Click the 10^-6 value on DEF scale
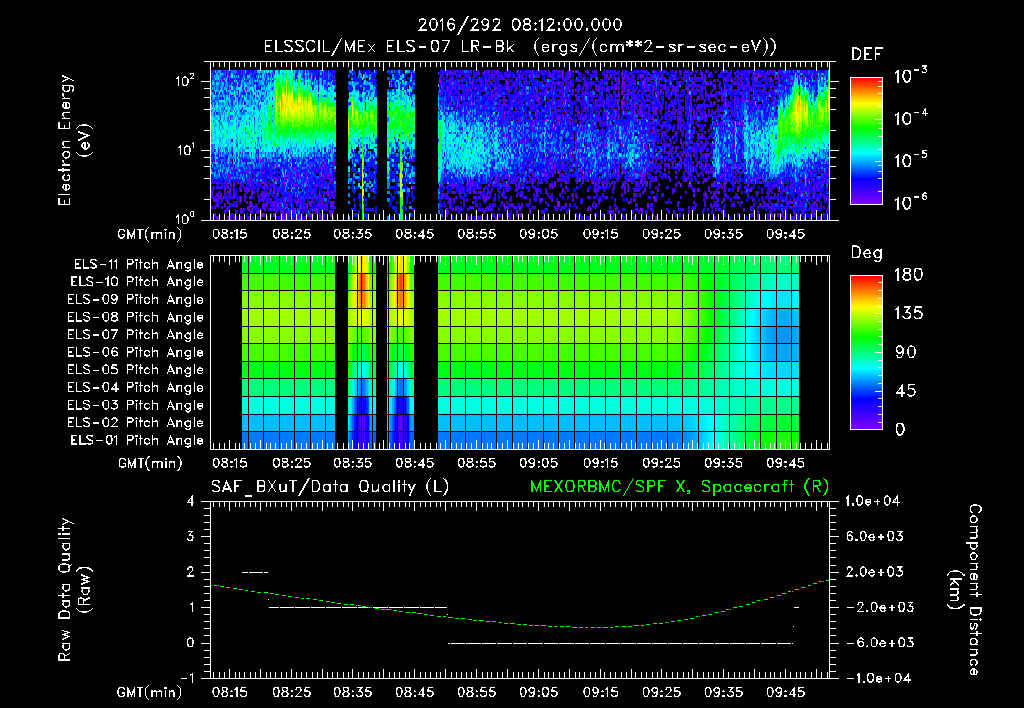The image size is (1024, 708). (x=910, y=202)
